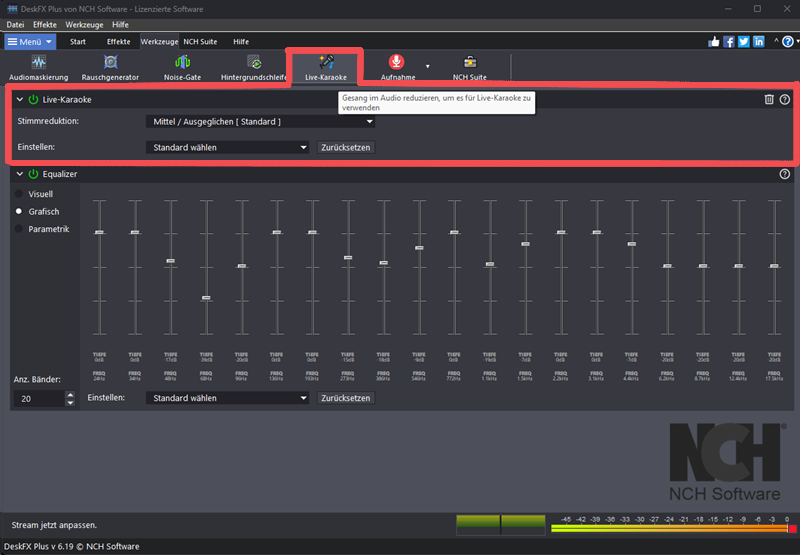Click the 546Hz band slider handle
The image size is (800, 555).
[419, 248]
